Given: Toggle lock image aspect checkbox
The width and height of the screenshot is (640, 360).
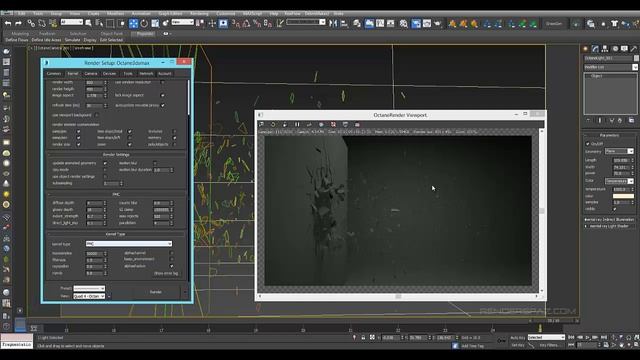Looking at the screenshot, I should point(162,95).
